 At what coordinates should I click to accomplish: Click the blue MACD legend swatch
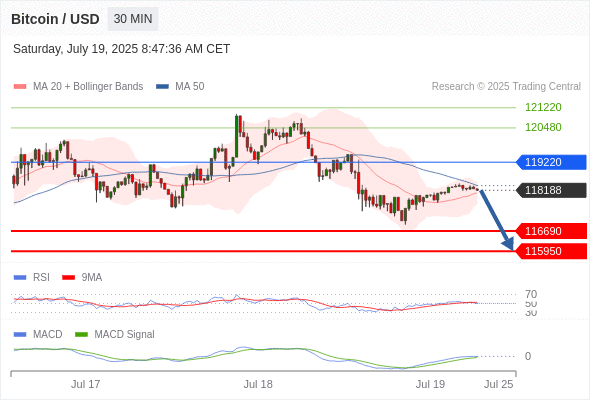pyautogui.click(x=20, y=335)
